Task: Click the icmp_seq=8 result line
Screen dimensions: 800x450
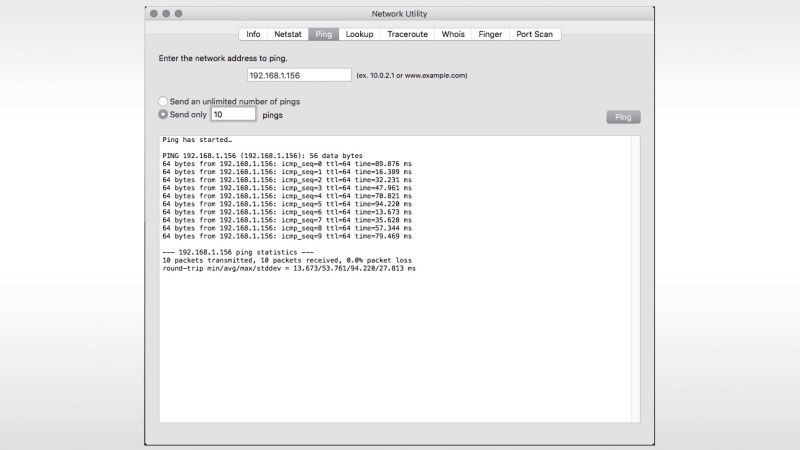Action: (x=287, y=228)
